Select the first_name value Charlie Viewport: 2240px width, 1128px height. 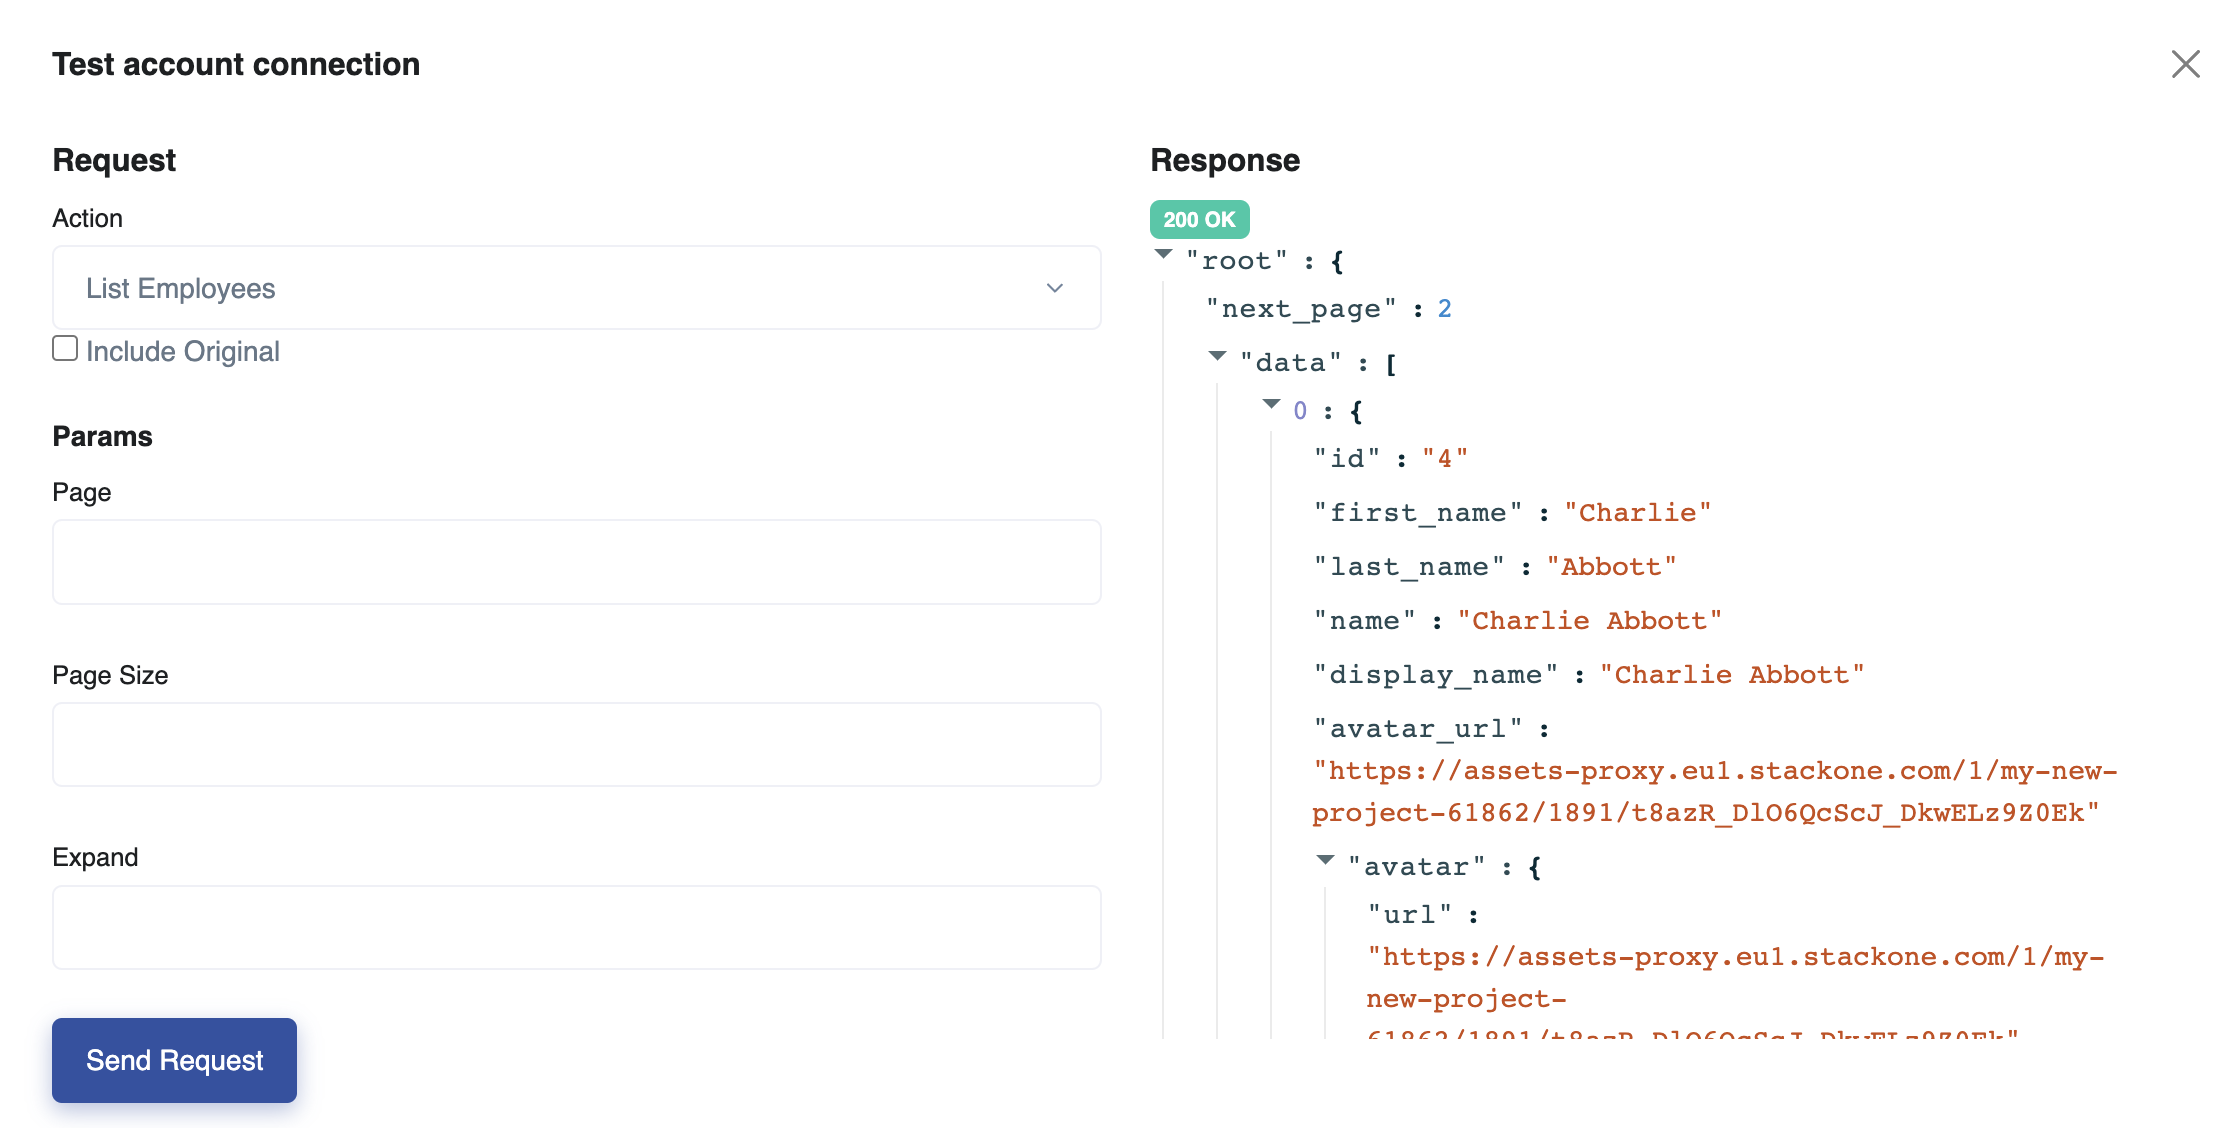click(1637, 511)
